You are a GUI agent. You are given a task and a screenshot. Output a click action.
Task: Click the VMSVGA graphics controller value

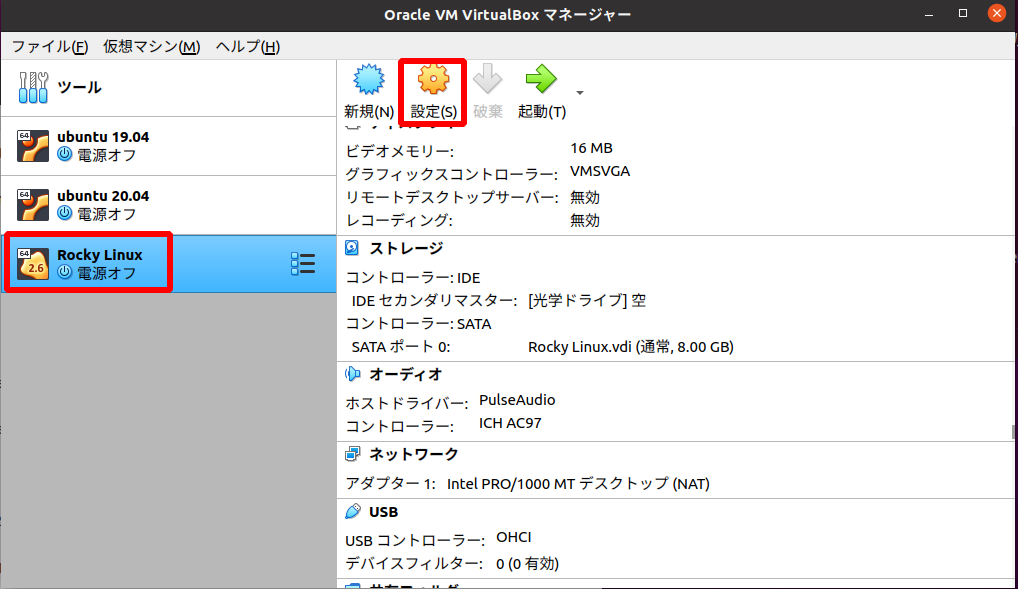(600, 171)
